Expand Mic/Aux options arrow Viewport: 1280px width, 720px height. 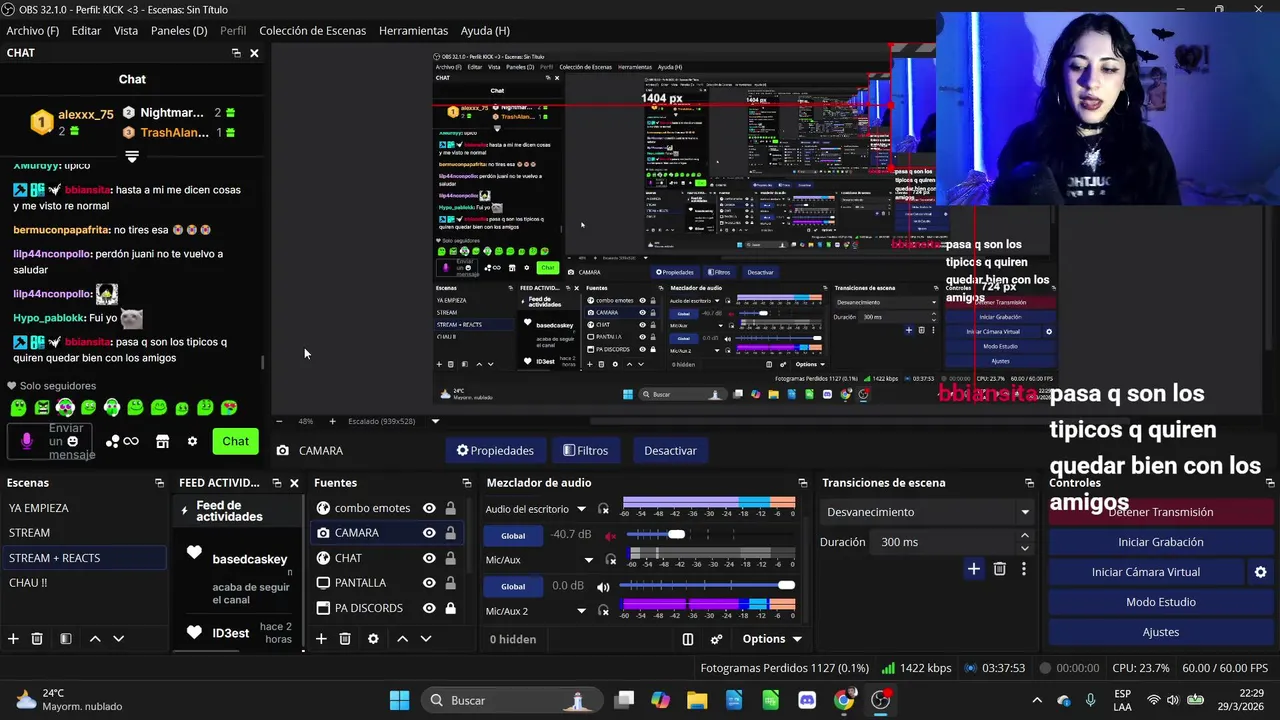589,560
